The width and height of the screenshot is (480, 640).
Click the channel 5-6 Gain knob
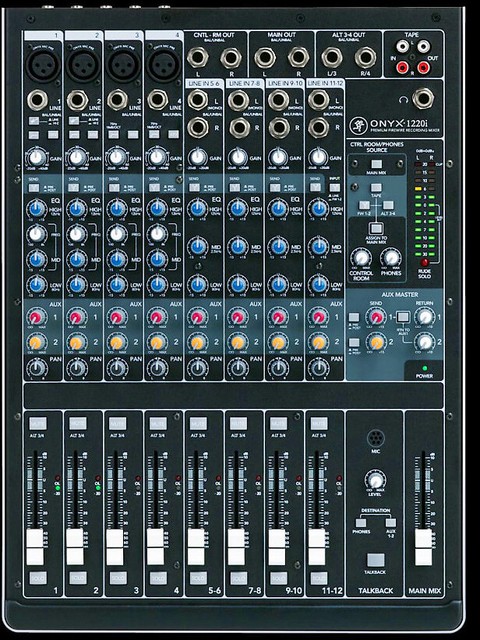198,157
